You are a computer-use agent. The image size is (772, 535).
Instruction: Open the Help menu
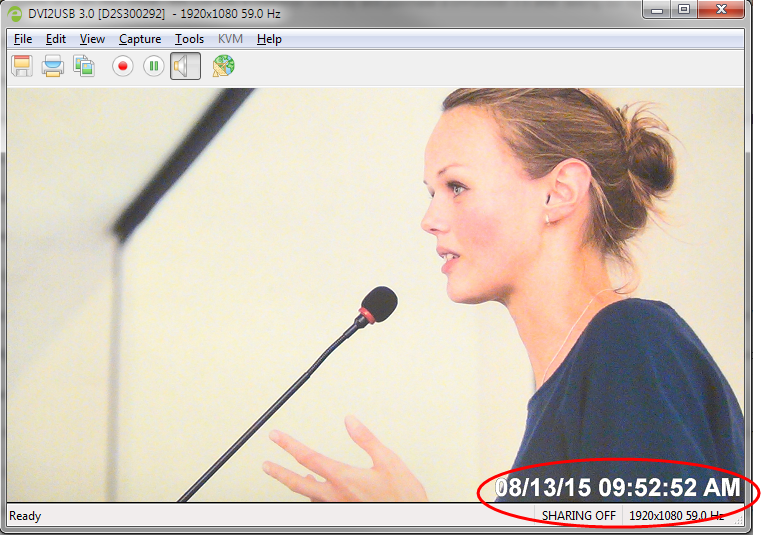click(269, 39)
